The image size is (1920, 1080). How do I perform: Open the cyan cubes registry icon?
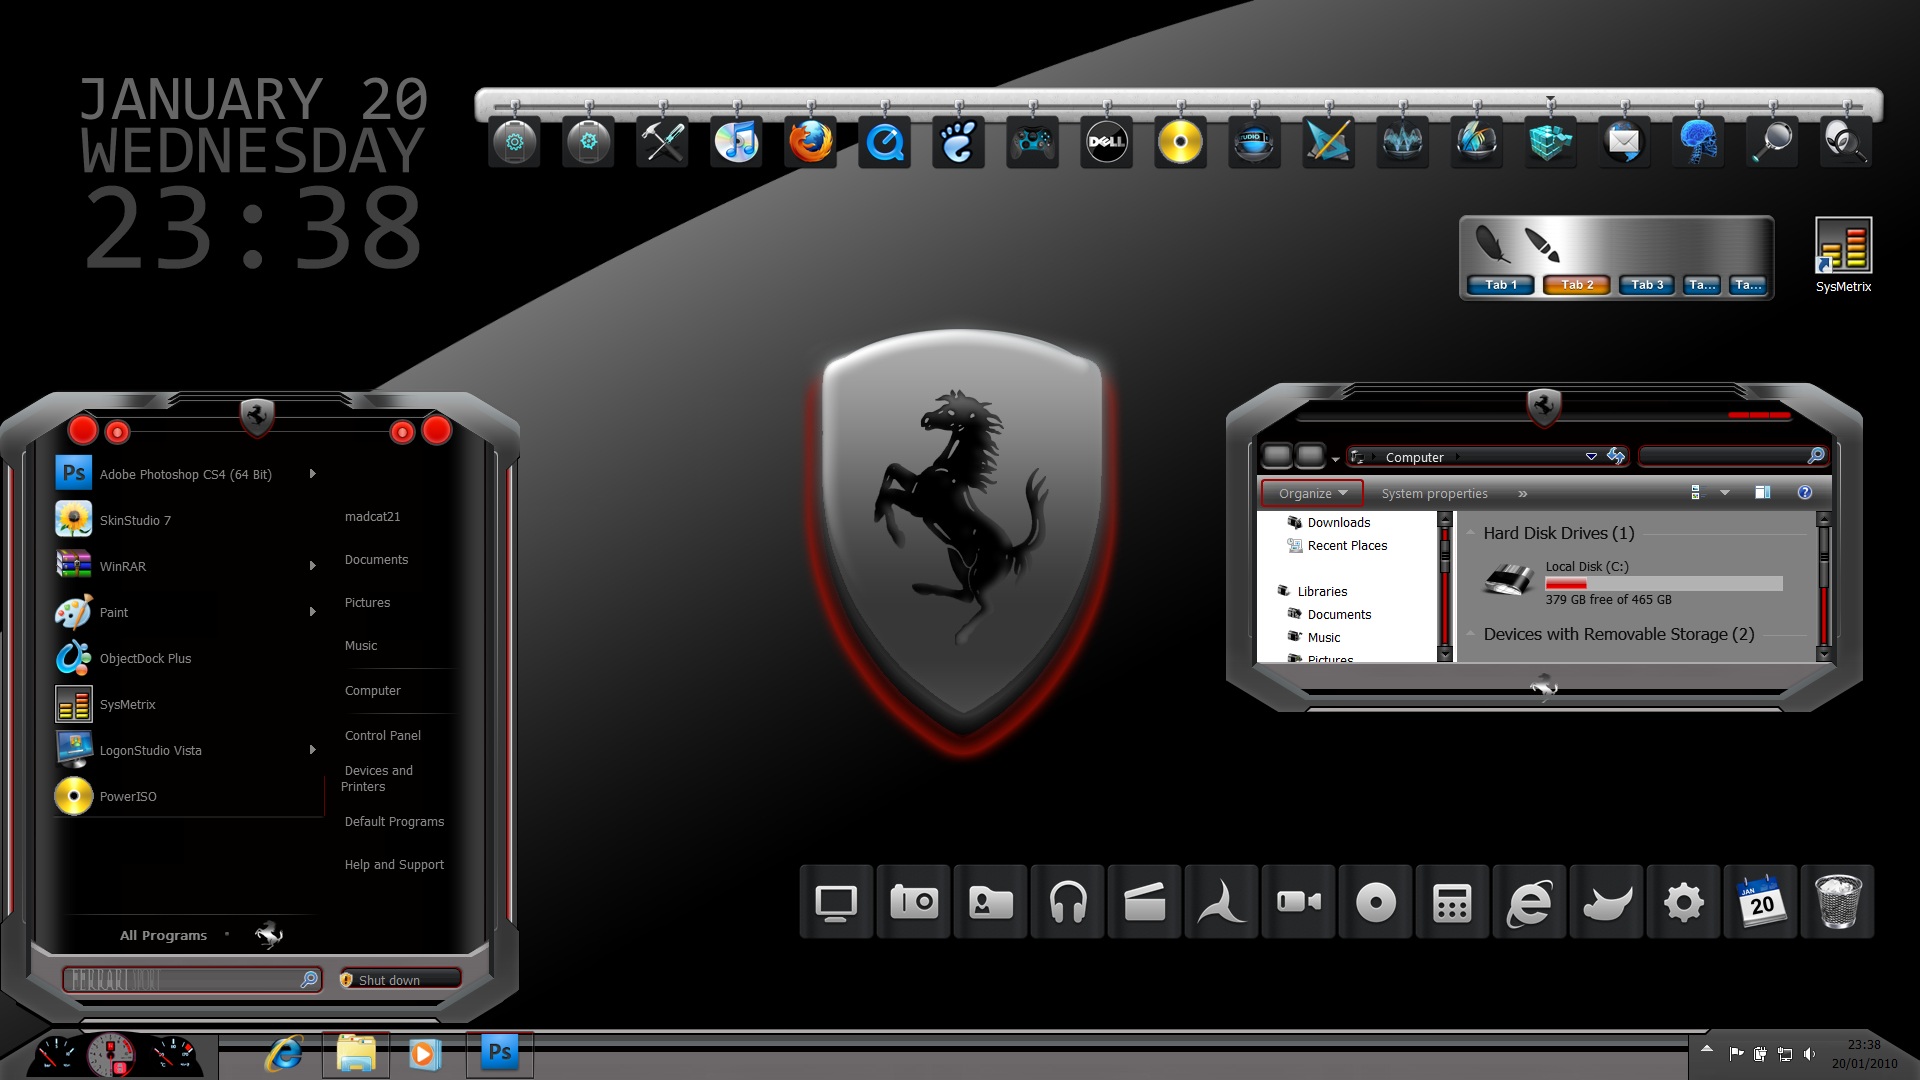click(1550, 142)
